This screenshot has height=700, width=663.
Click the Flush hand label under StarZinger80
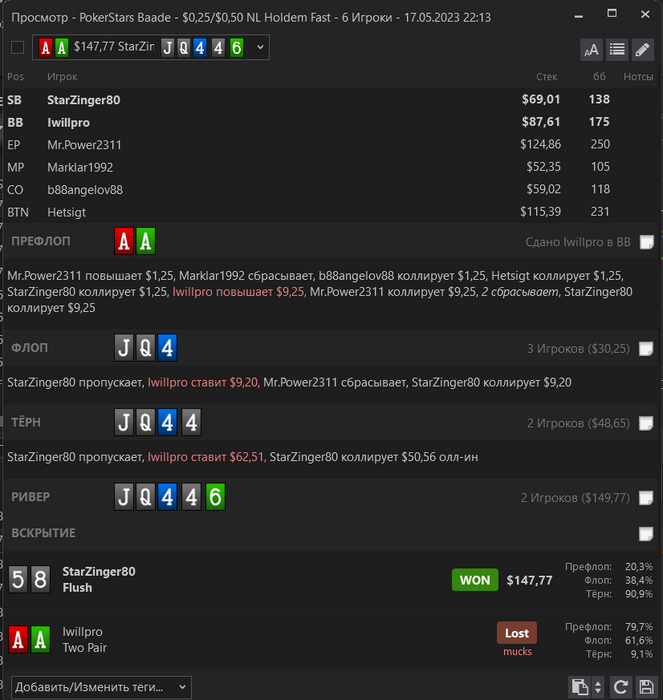point(77,588)
